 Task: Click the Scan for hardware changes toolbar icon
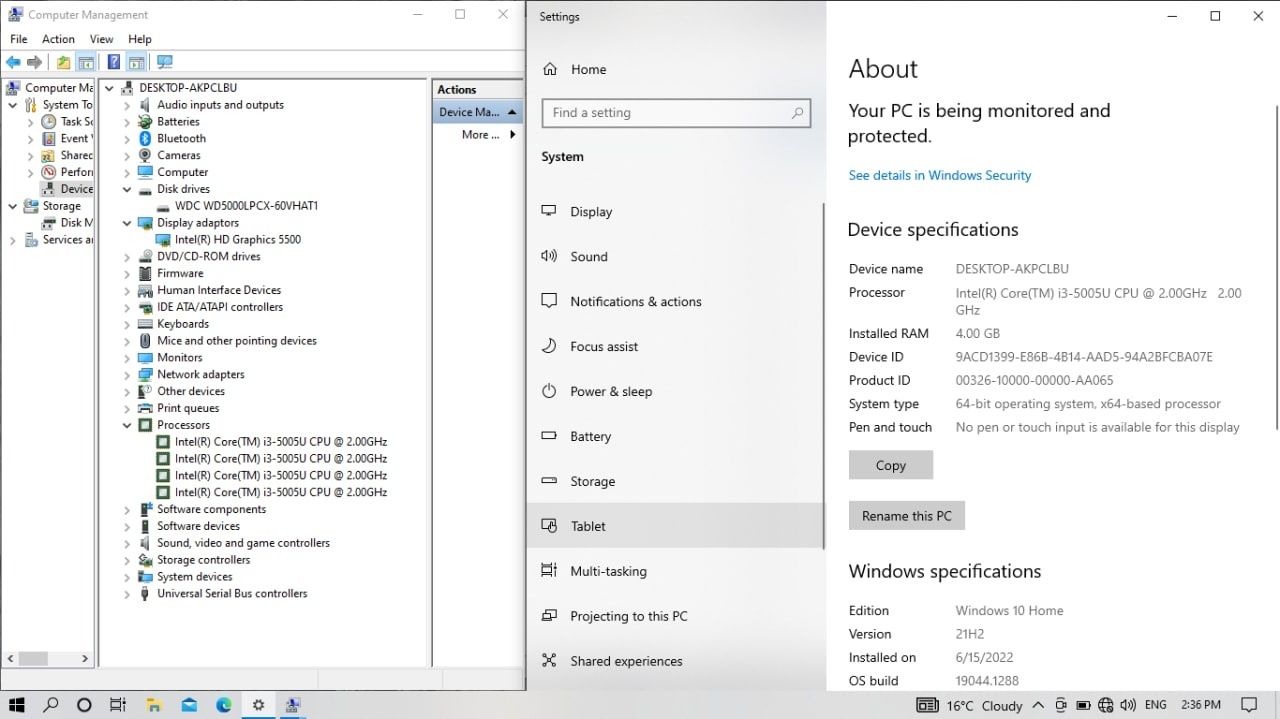pos(165,62)
